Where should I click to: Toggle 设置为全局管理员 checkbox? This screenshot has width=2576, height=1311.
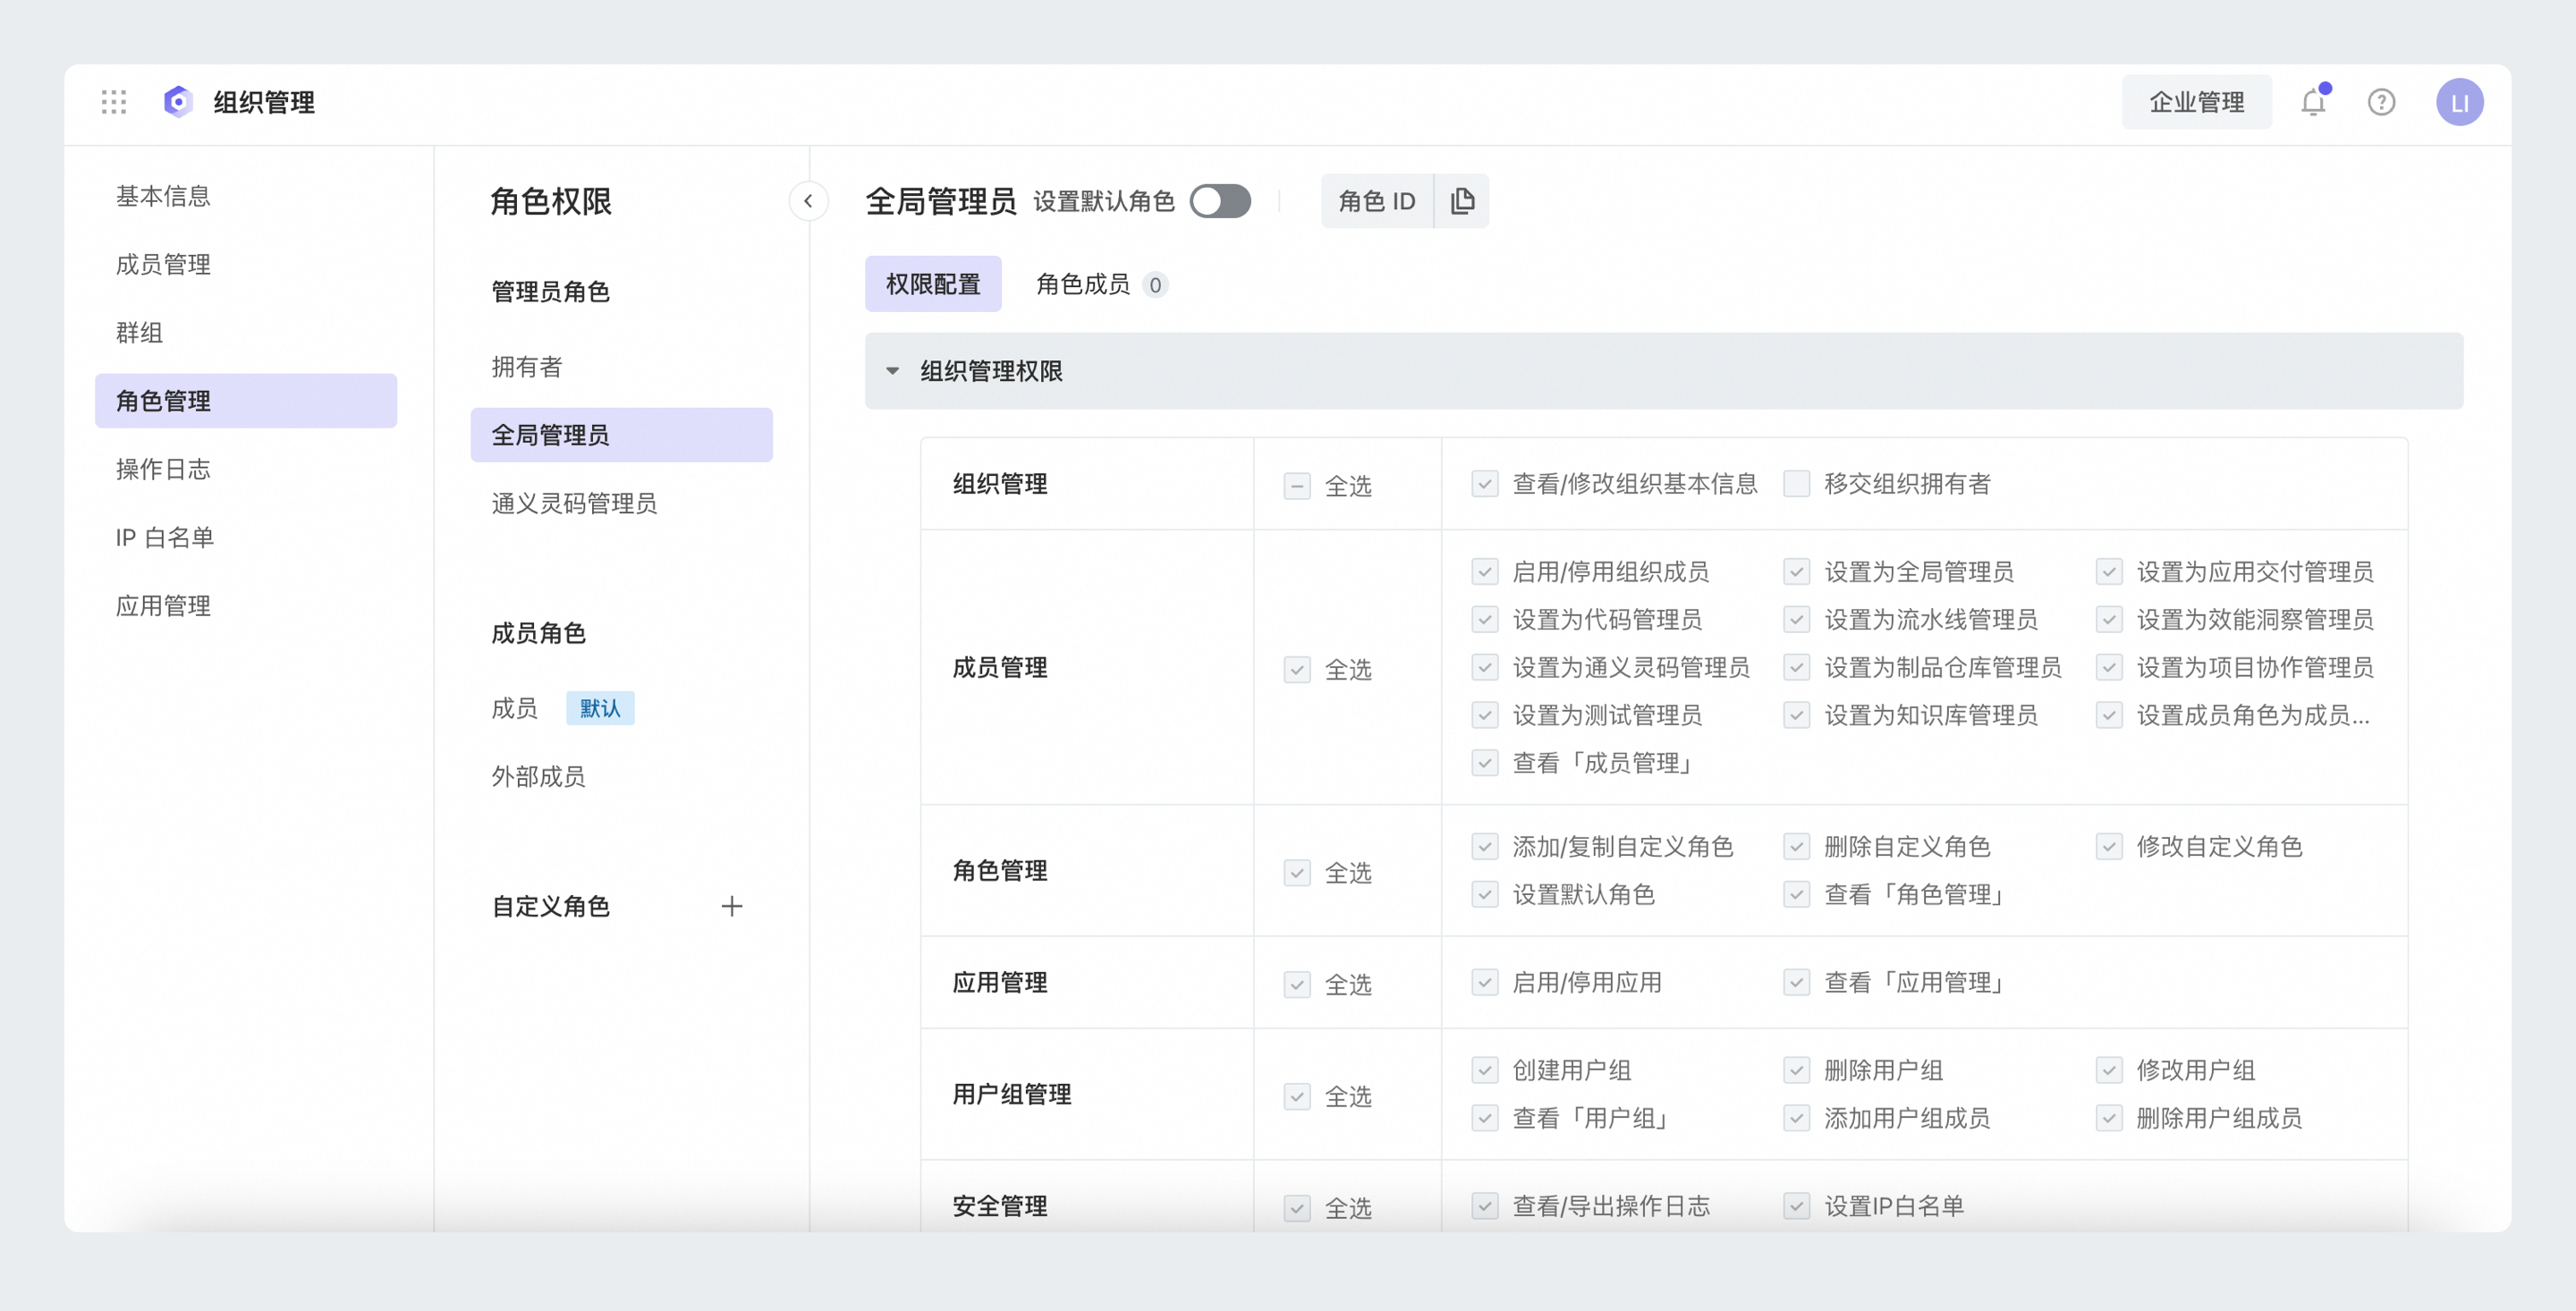tap(1796, 572)
